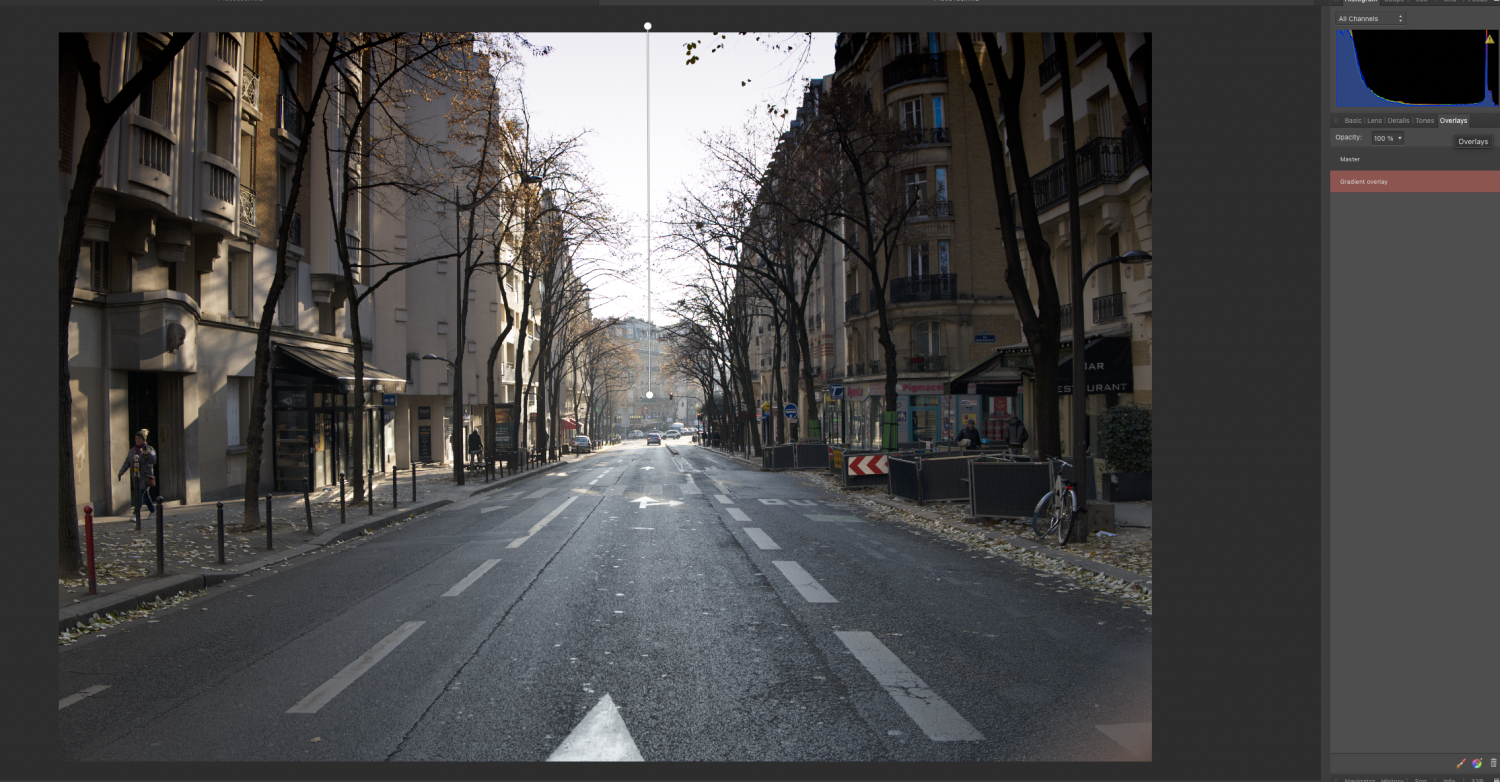Click the detach handle left of Basic tab
The image size is (1500, 782).
tap(1336, 120)
